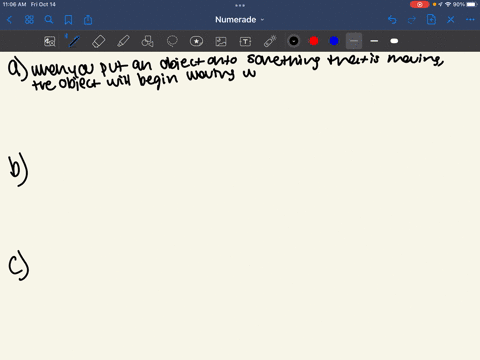This screenshot has height=360, width=480.
Task: Select the medium stroke width
Action: 374,41
